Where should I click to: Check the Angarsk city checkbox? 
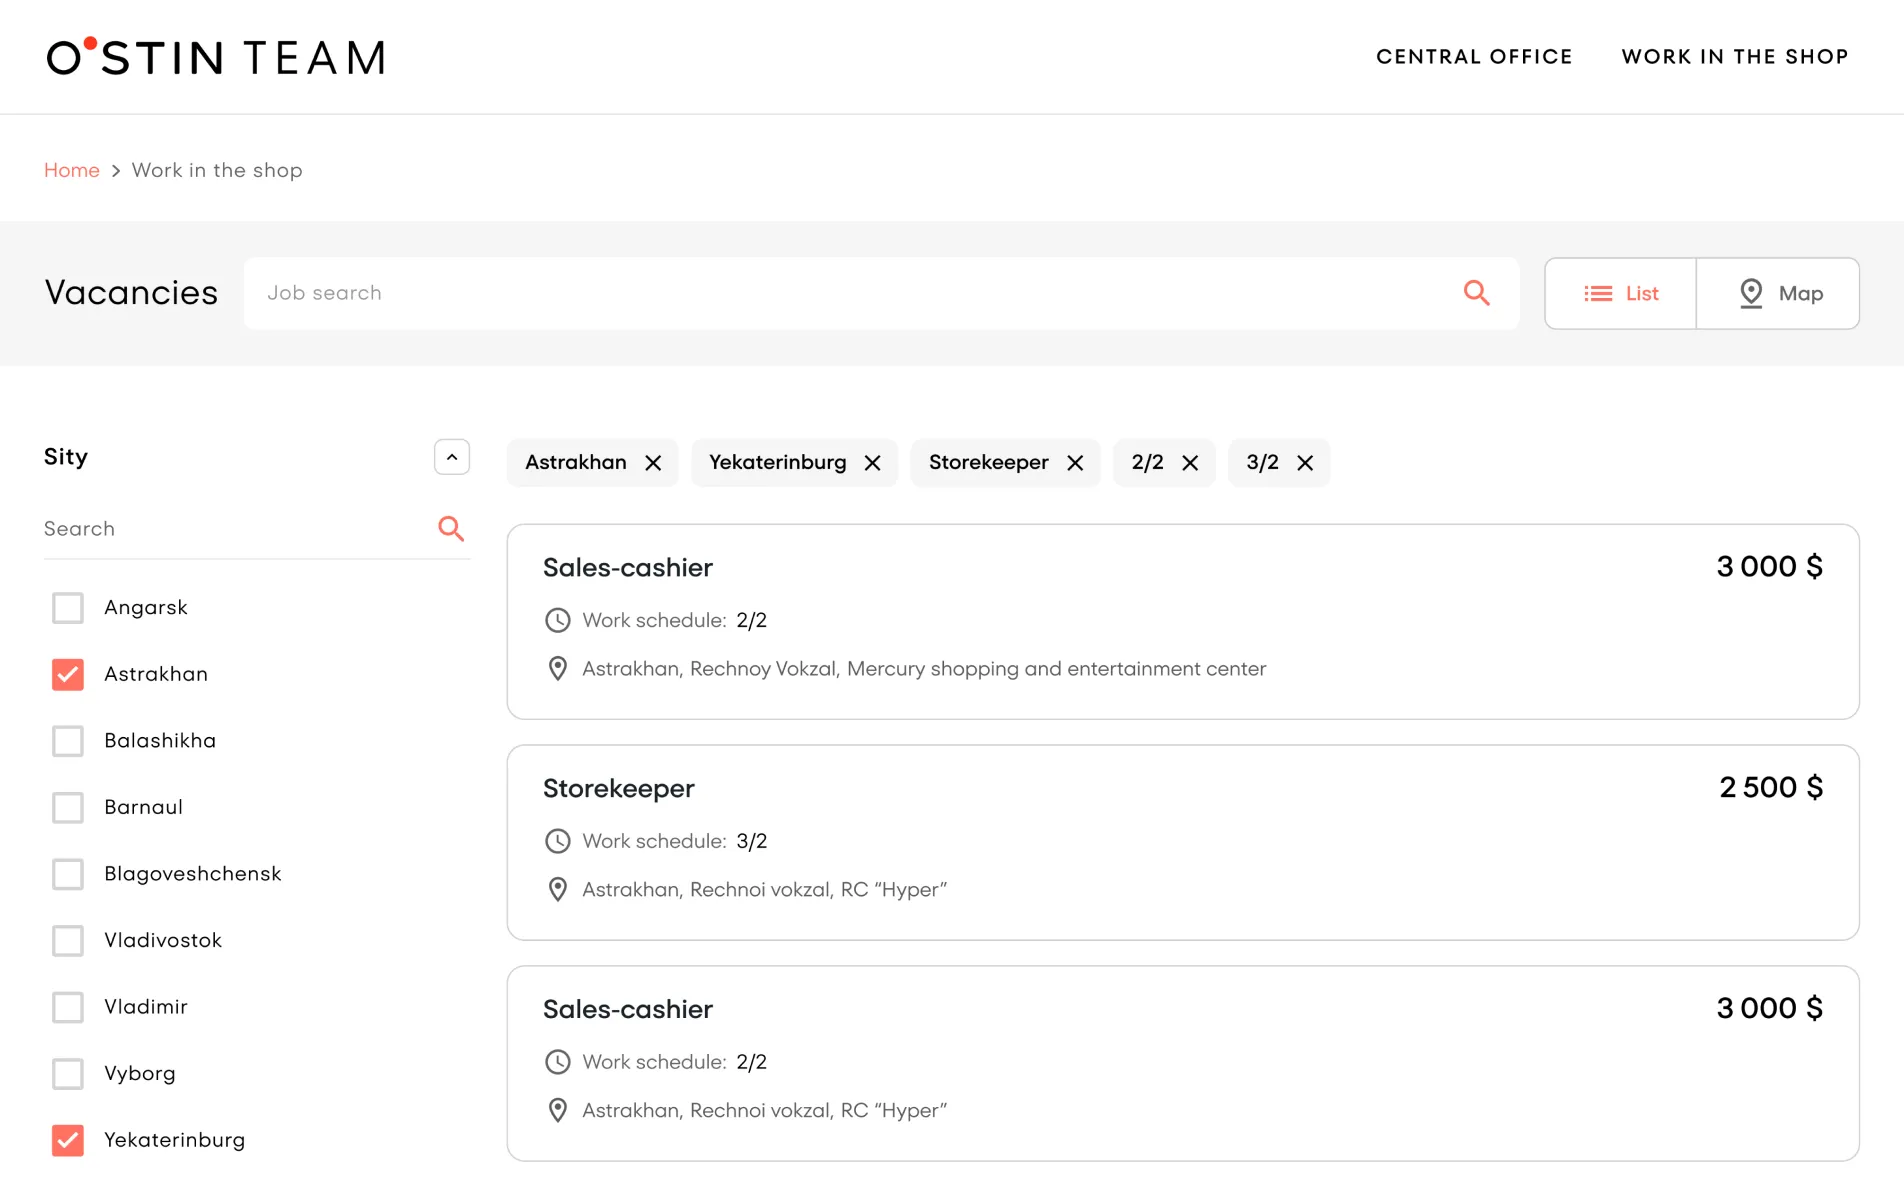click(68, 608)
